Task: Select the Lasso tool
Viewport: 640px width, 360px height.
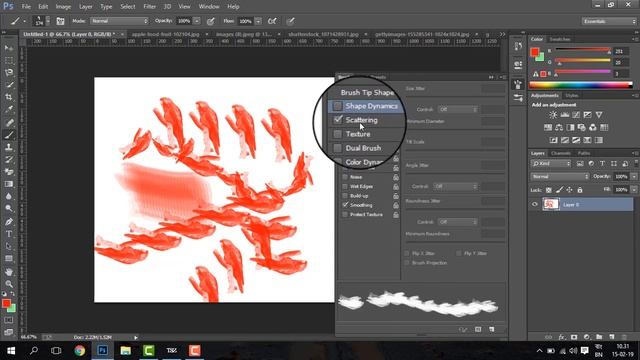Action: click(x=9, y=73)
